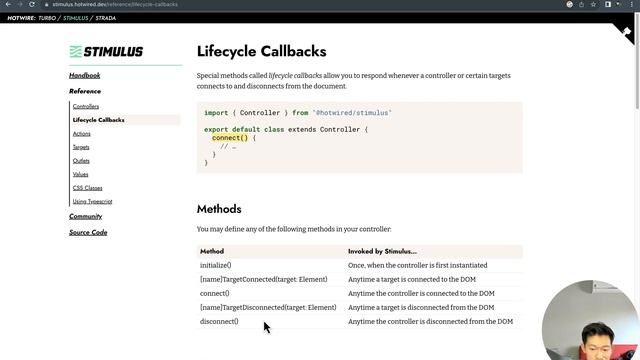
Task: Click the highlighted connect() in the code
Action: tap(230, 138)
